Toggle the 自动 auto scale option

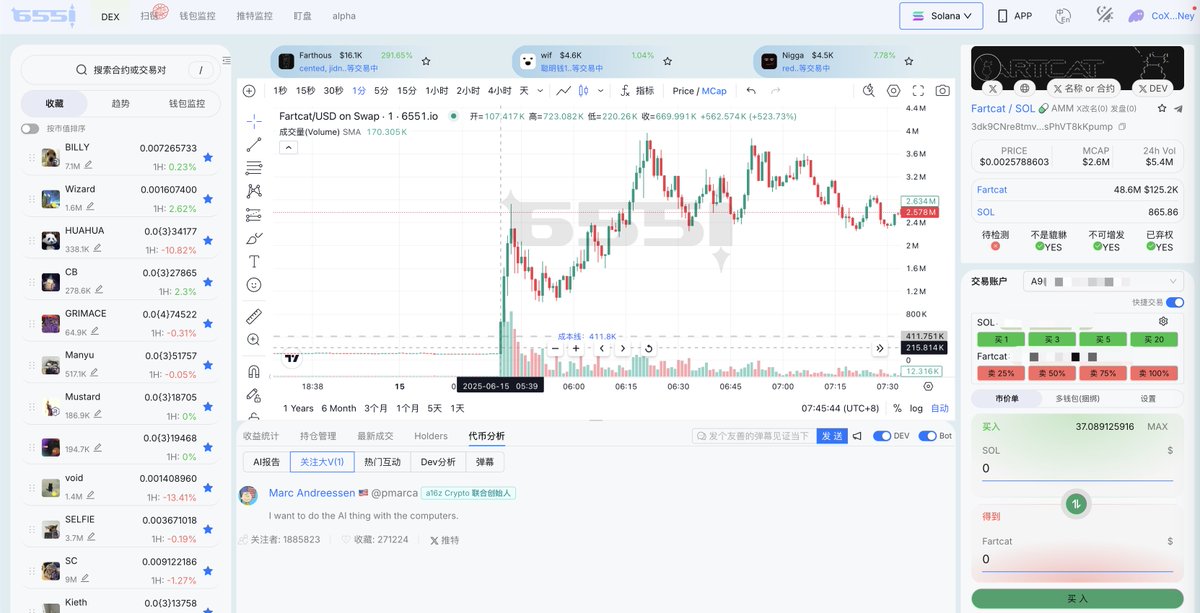tap(940, 408)
